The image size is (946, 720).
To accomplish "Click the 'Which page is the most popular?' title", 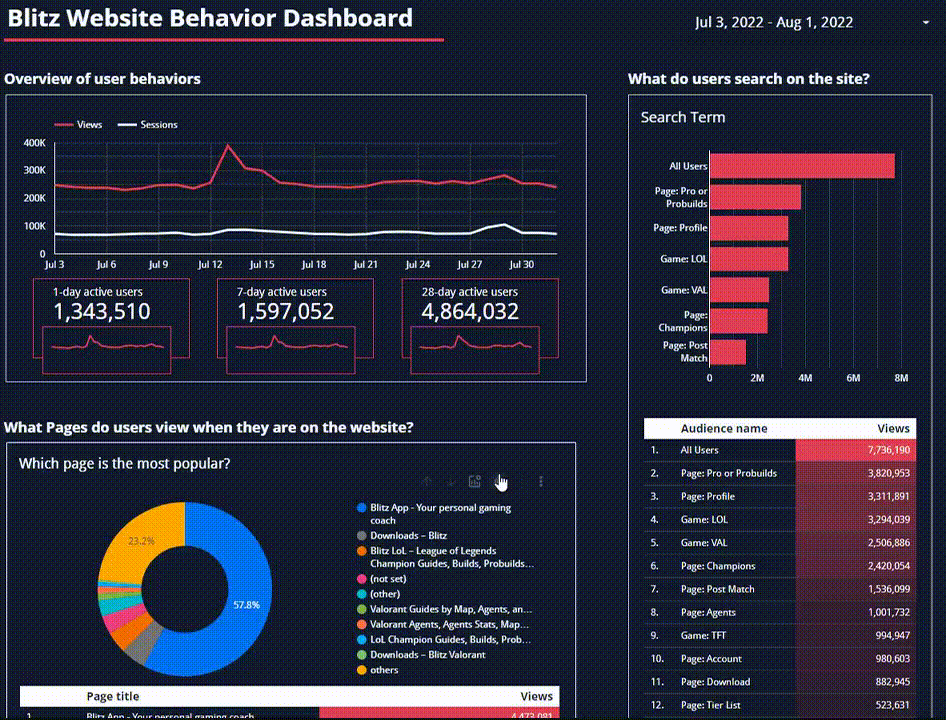I will [x=124, y=464].
